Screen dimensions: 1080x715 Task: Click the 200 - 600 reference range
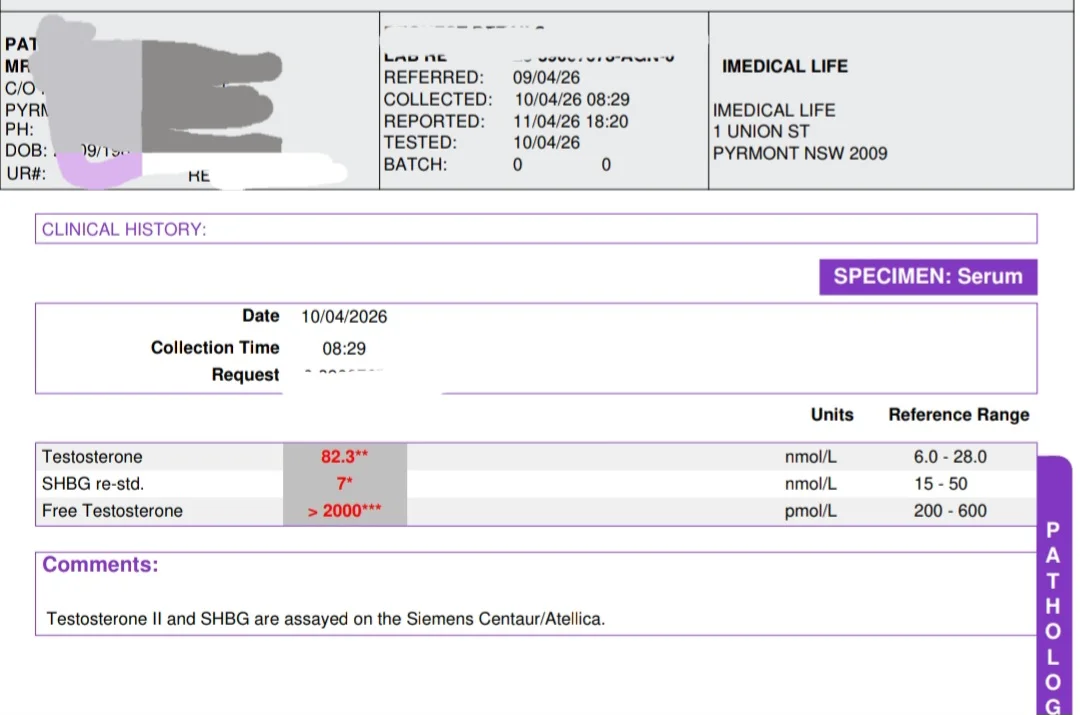pyautogui.click(x=949, y=511)
